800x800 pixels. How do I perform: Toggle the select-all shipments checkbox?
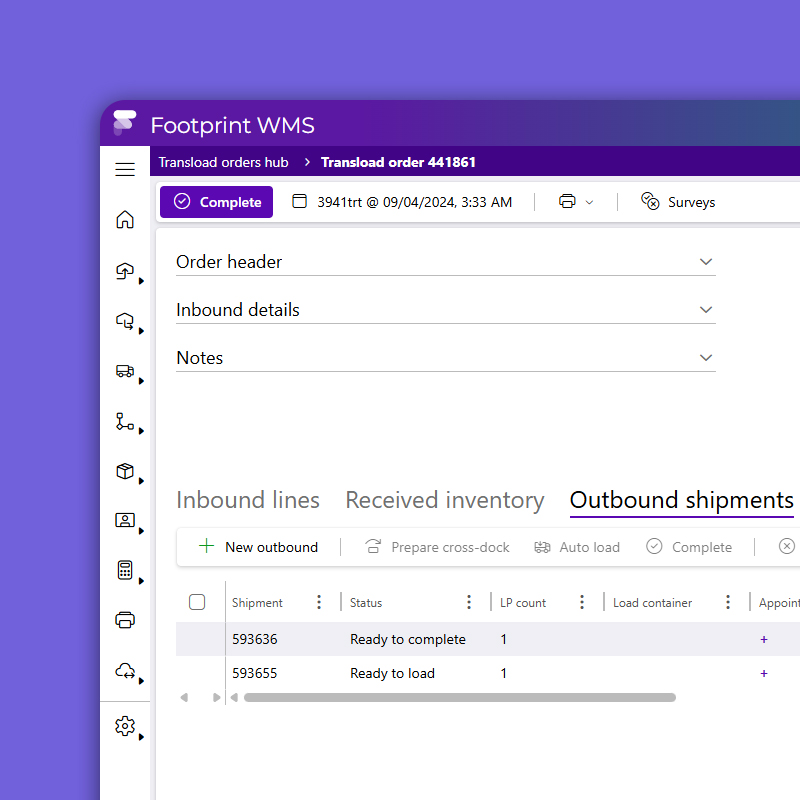click(197, 602)
